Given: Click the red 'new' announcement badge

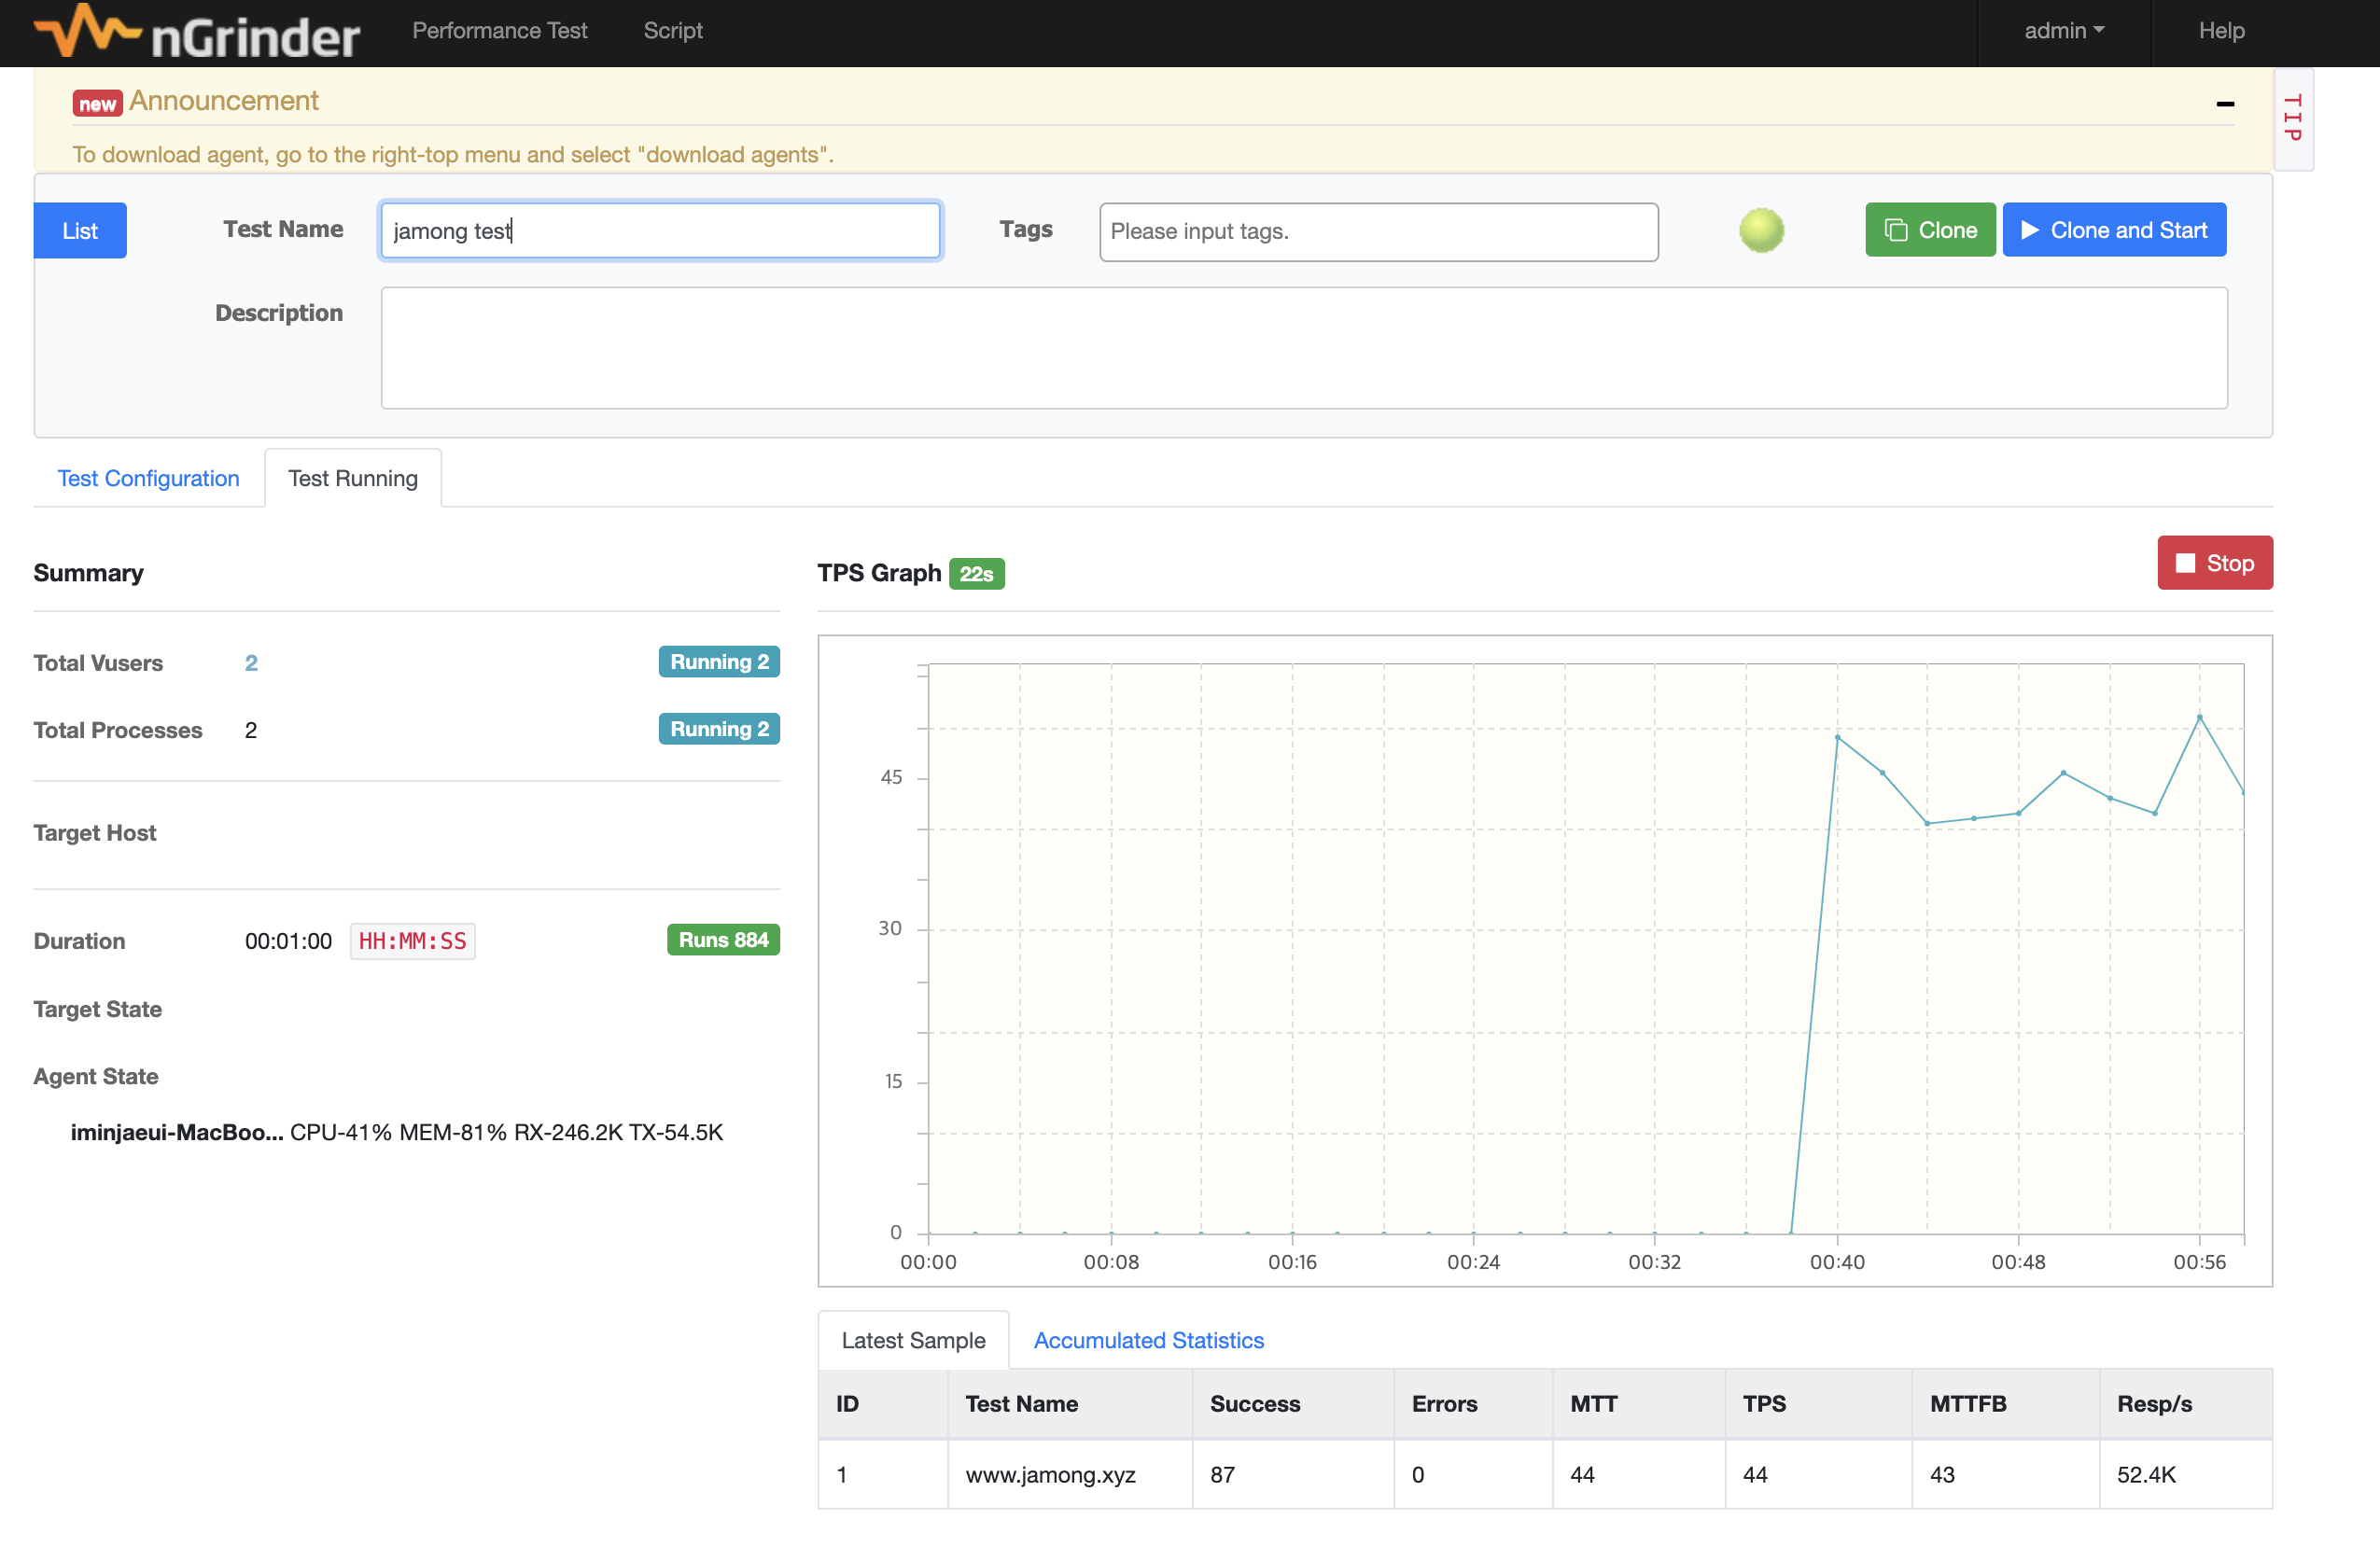Looking at the screenshot, I should coord(97,103).
